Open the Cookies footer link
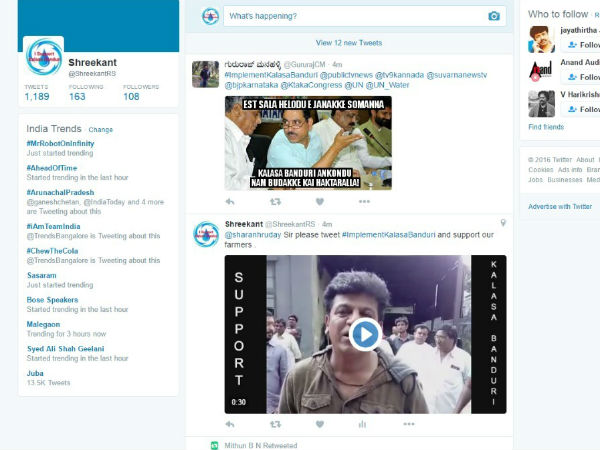This screenshot has width=600, height=450. pyautogui.click(x=541, y=170)
